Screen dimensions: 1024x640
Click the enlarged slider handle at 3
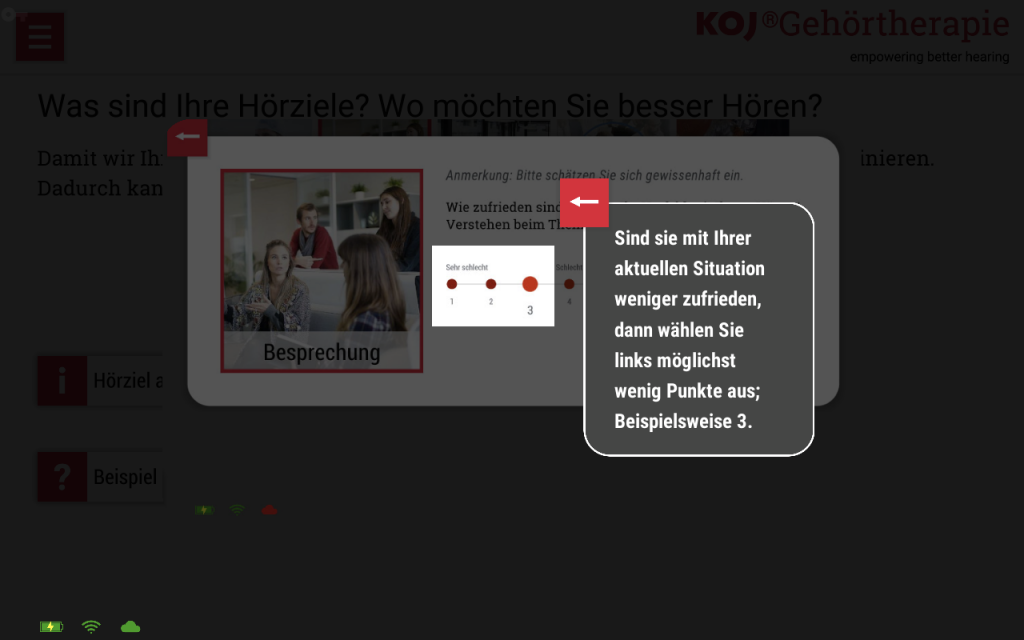[530, 284]
